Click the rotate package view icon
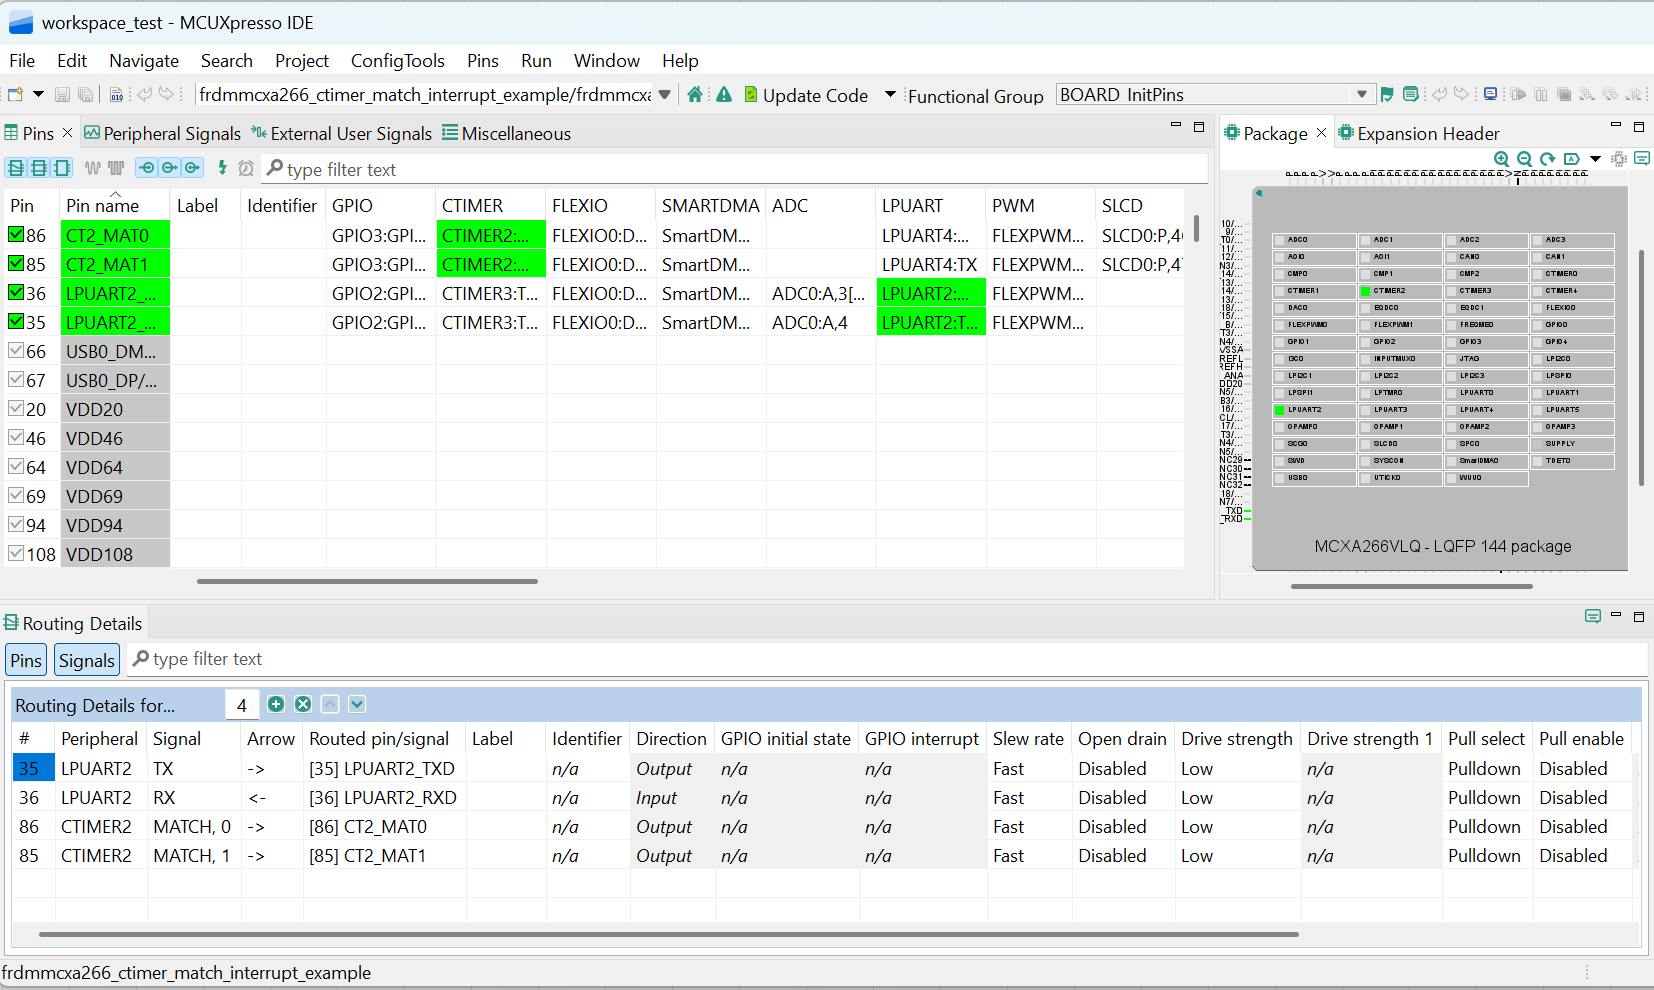Screen dimensions: 1654x990 point(1546,159)
